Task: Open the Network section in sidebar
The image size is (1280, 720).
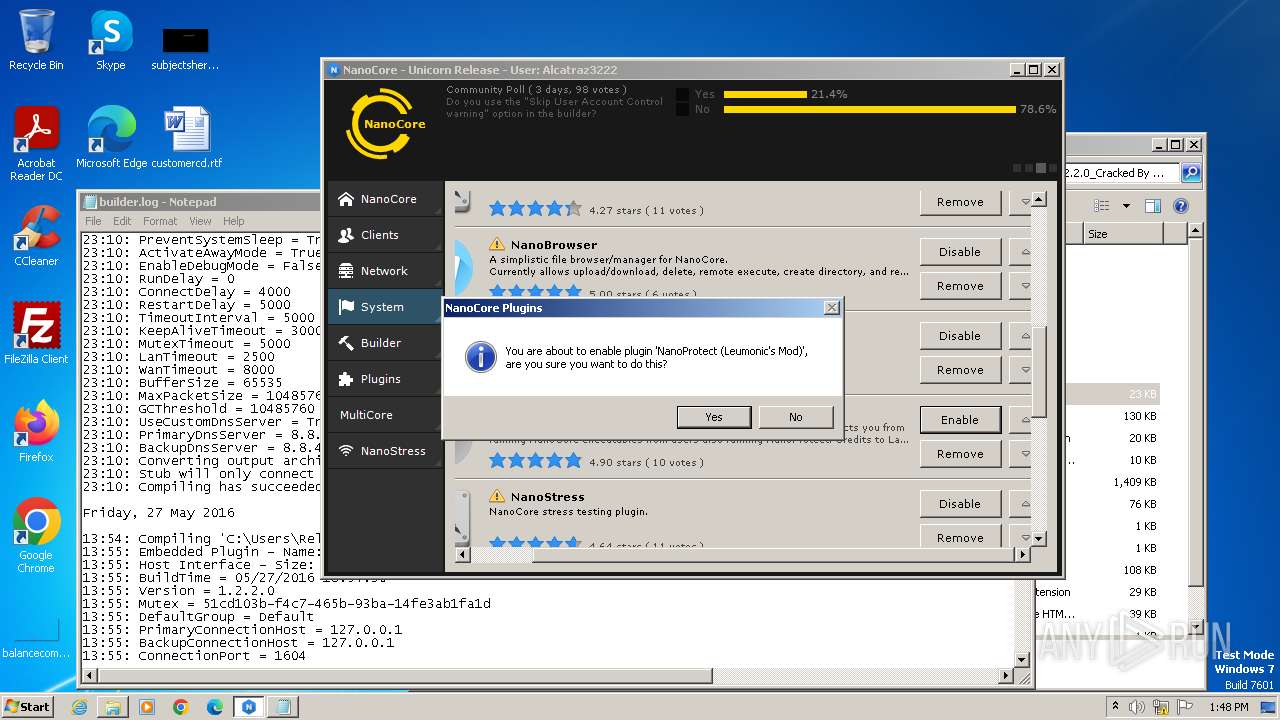Action: coord(385,271)
